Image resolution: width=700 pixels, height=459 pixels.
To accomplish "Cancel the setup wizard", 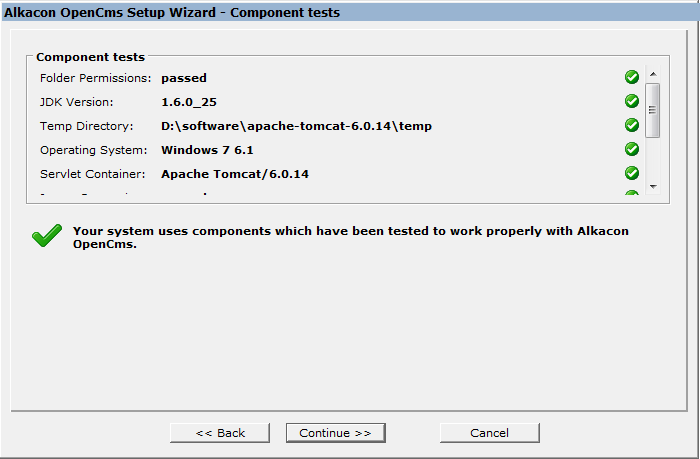I will coord(489,433).
